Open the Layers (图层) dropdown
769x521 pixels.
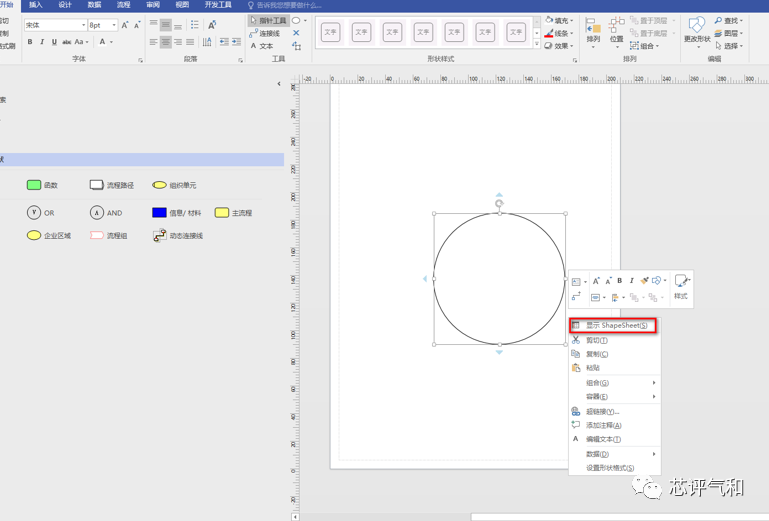pos(729,33)
